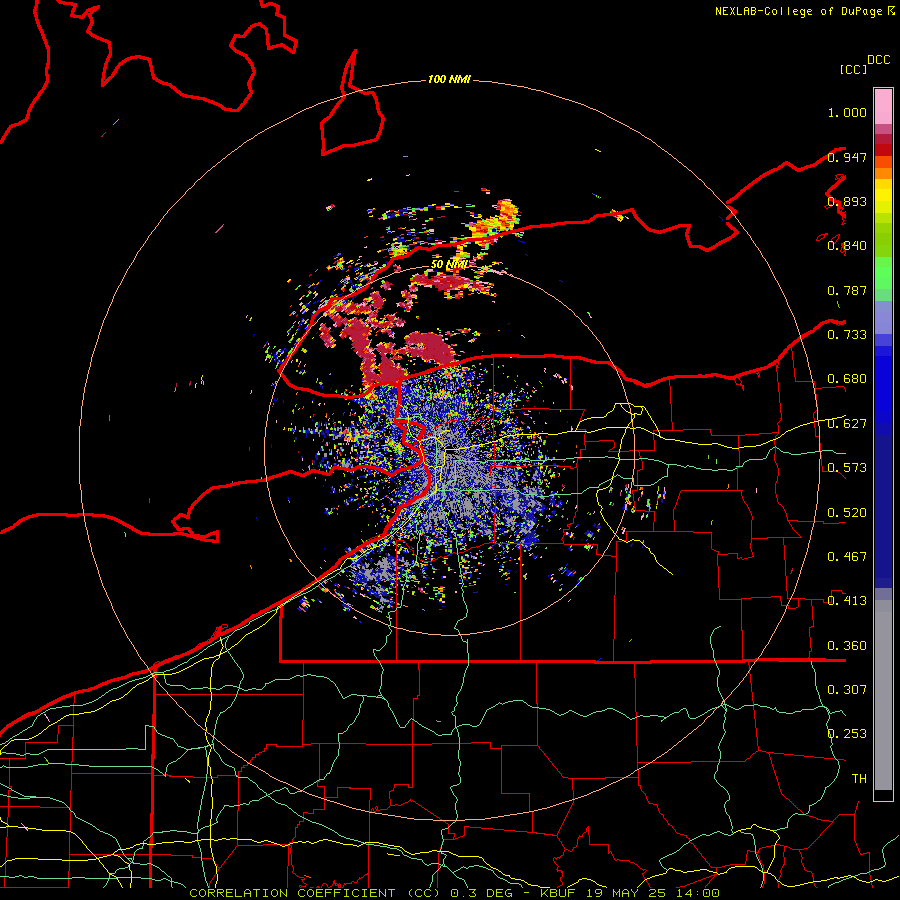
Task: Click the 1.000 legend value
Action: [847, 112]
